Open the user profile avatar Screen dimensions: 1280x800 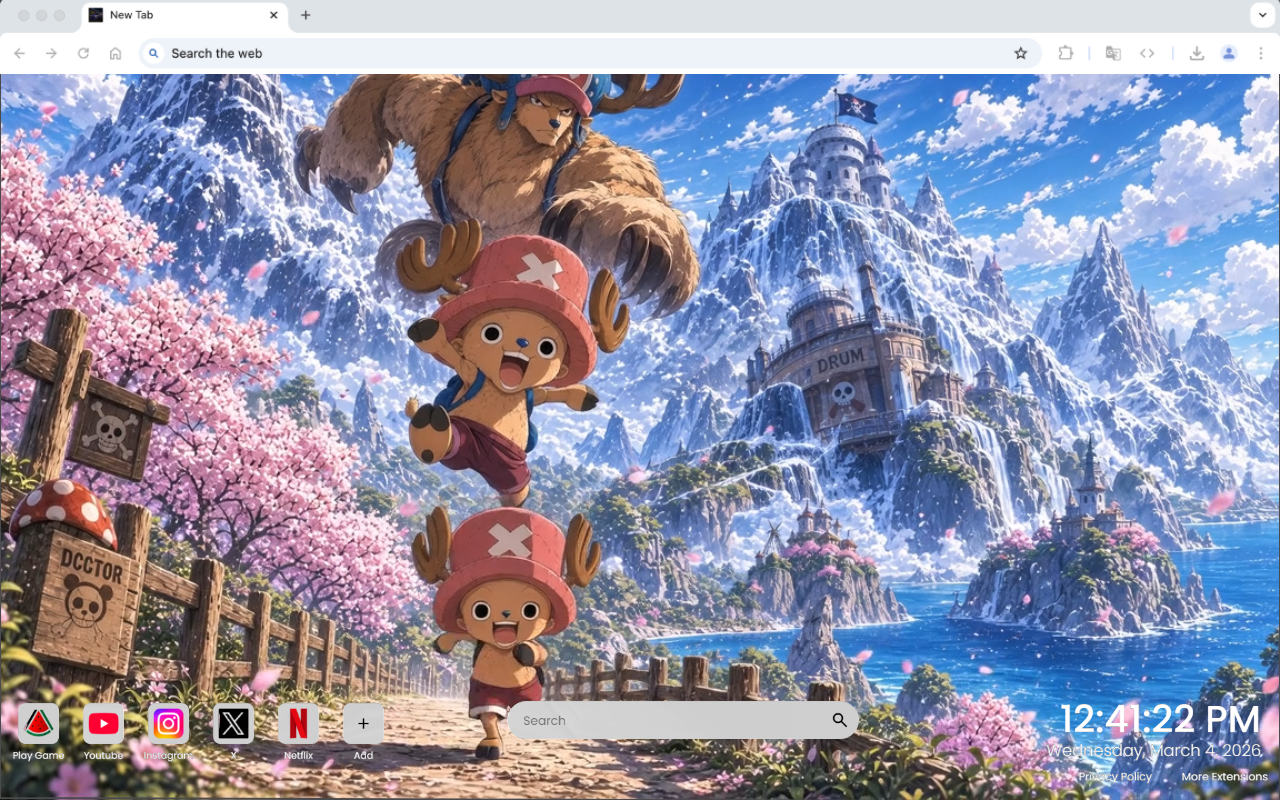coord(1229,53)
